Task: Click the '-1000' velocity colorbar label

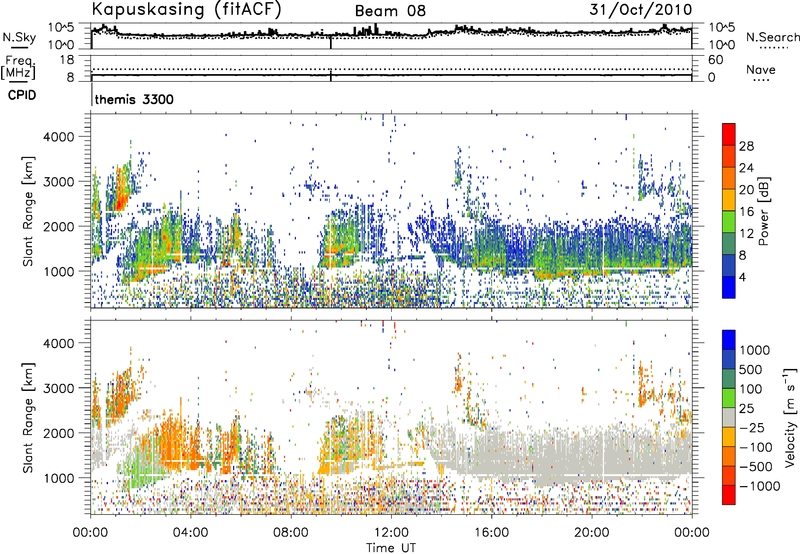Action: coord(760,486)
